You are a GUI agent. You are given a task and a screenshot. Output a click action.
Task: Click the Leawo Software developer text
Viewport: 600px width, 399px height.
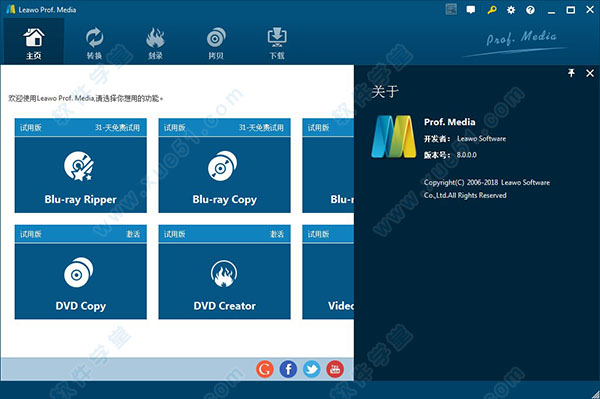pos(482,139)
